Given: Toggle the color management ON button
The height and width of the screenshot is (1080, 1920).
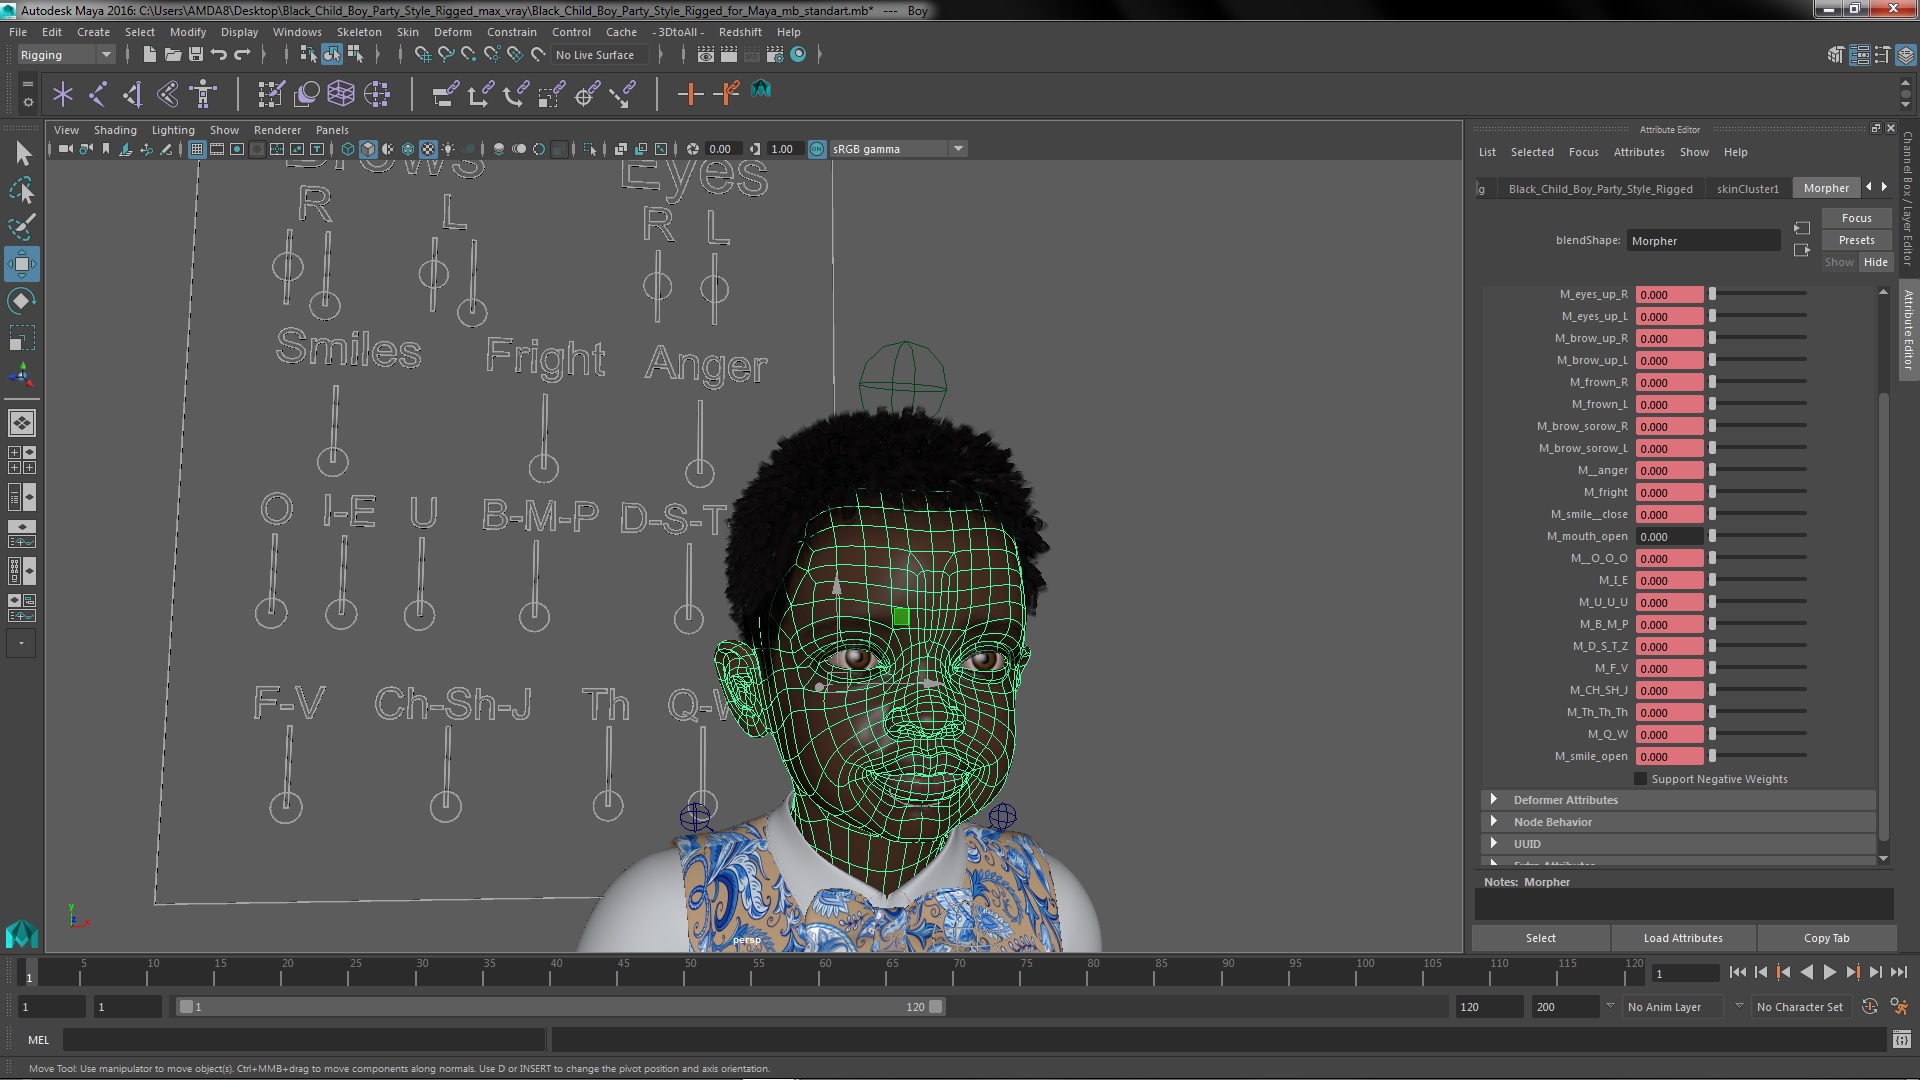Looking at the screenshot, I should [x=817, y=149].
